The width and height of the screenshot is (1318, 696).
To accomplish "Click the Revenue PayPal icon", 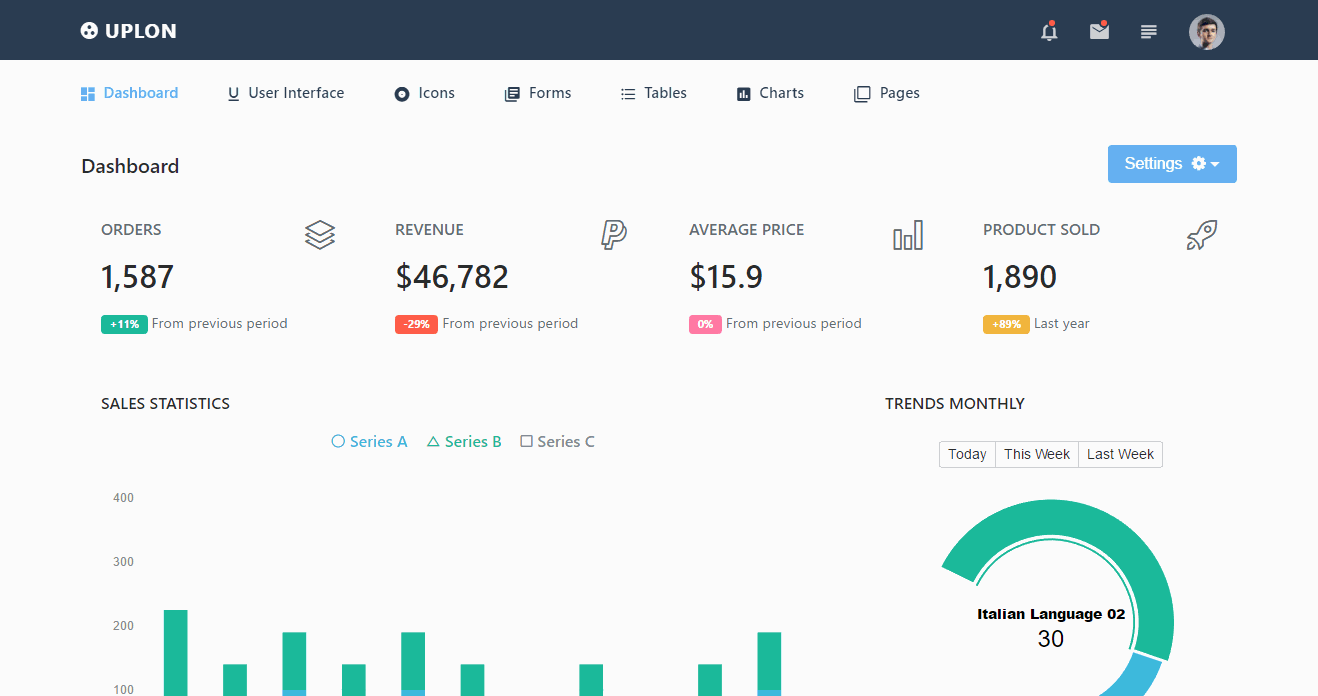I will tap(613, 235).
